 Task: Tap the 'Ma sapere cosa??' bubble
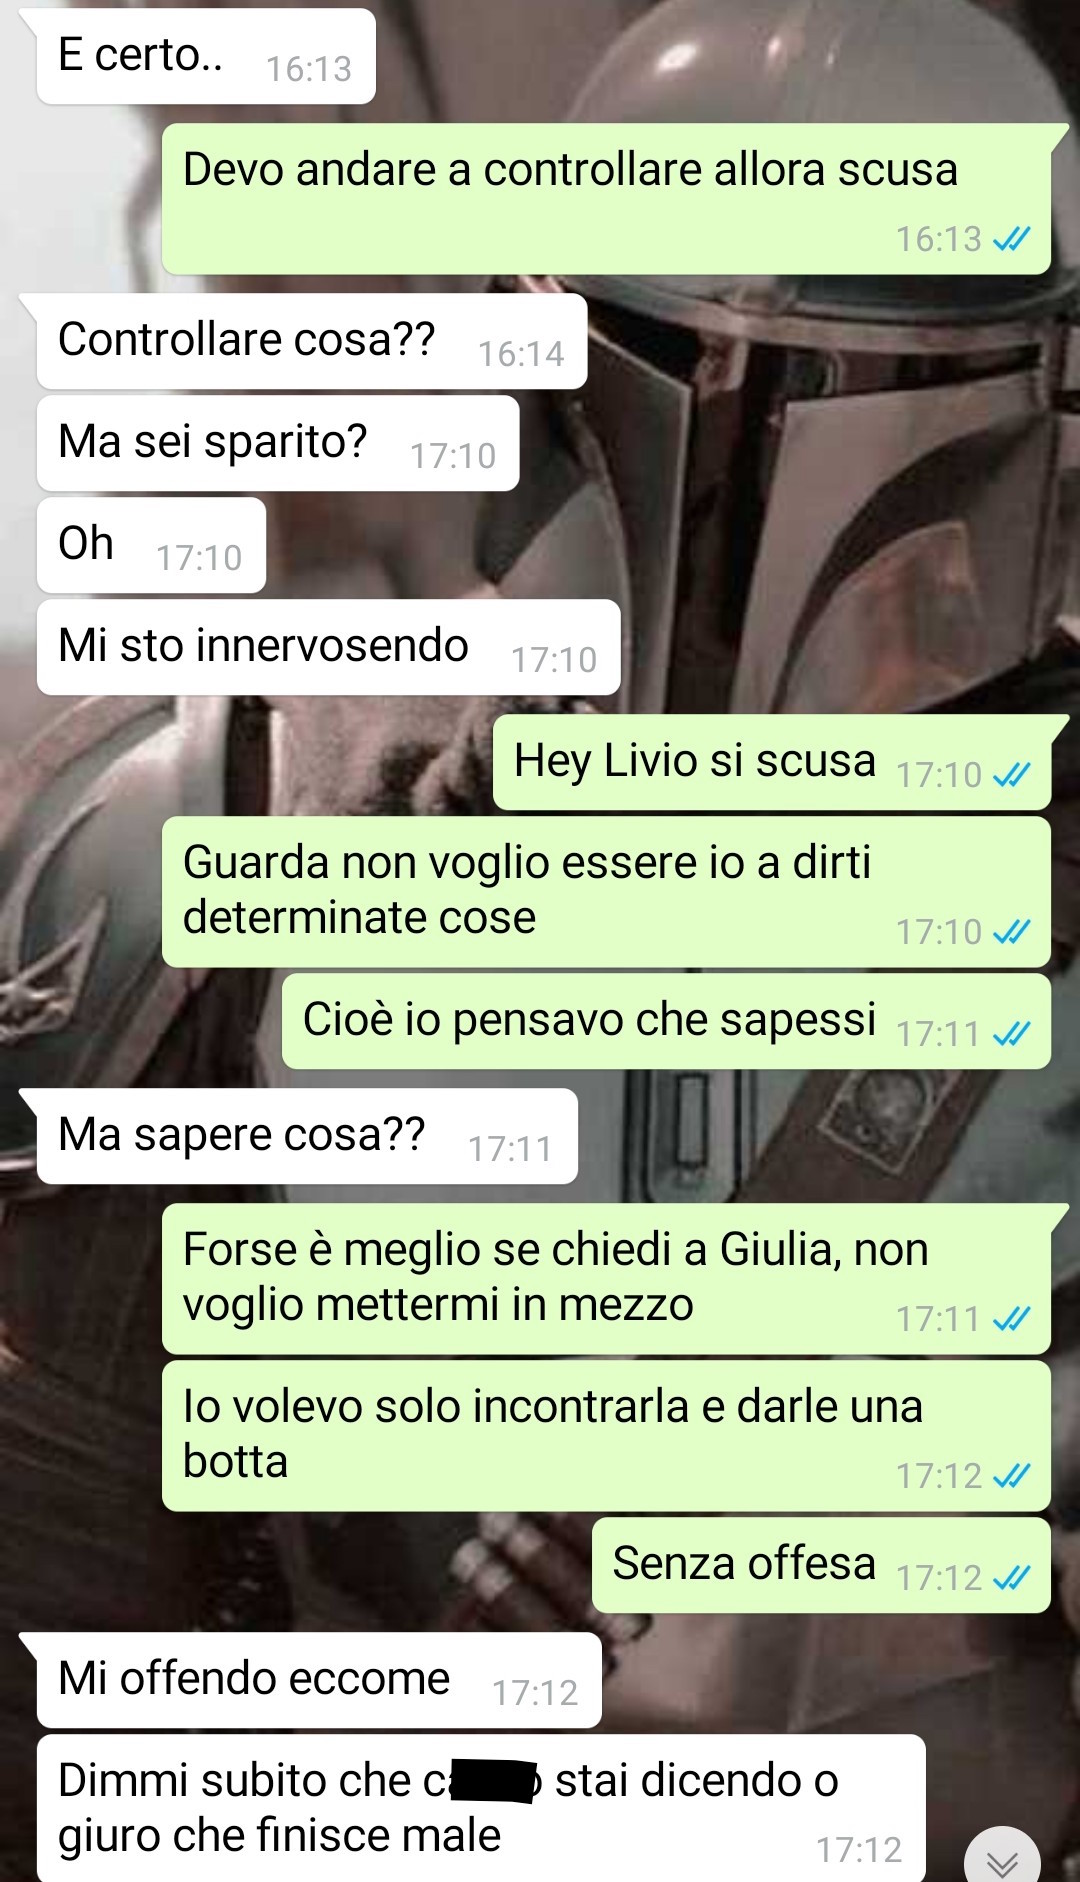[307, 1136]
